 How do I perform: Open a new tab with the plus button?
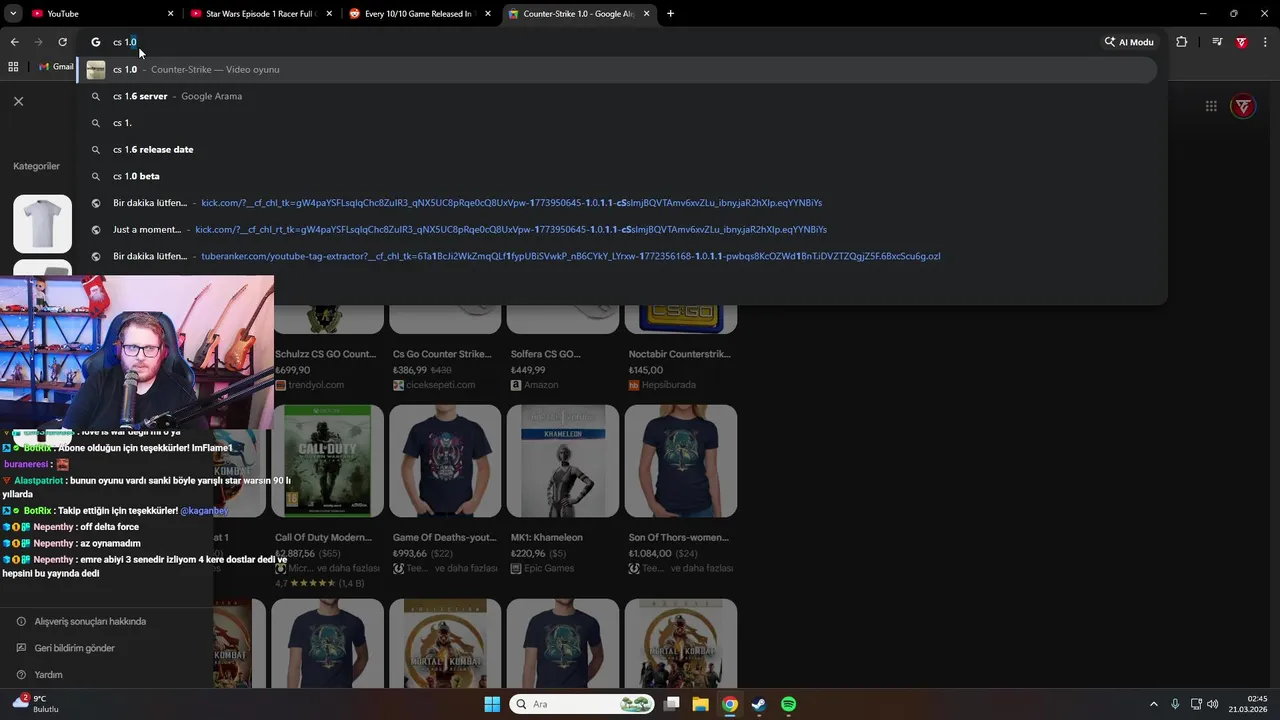670,14
